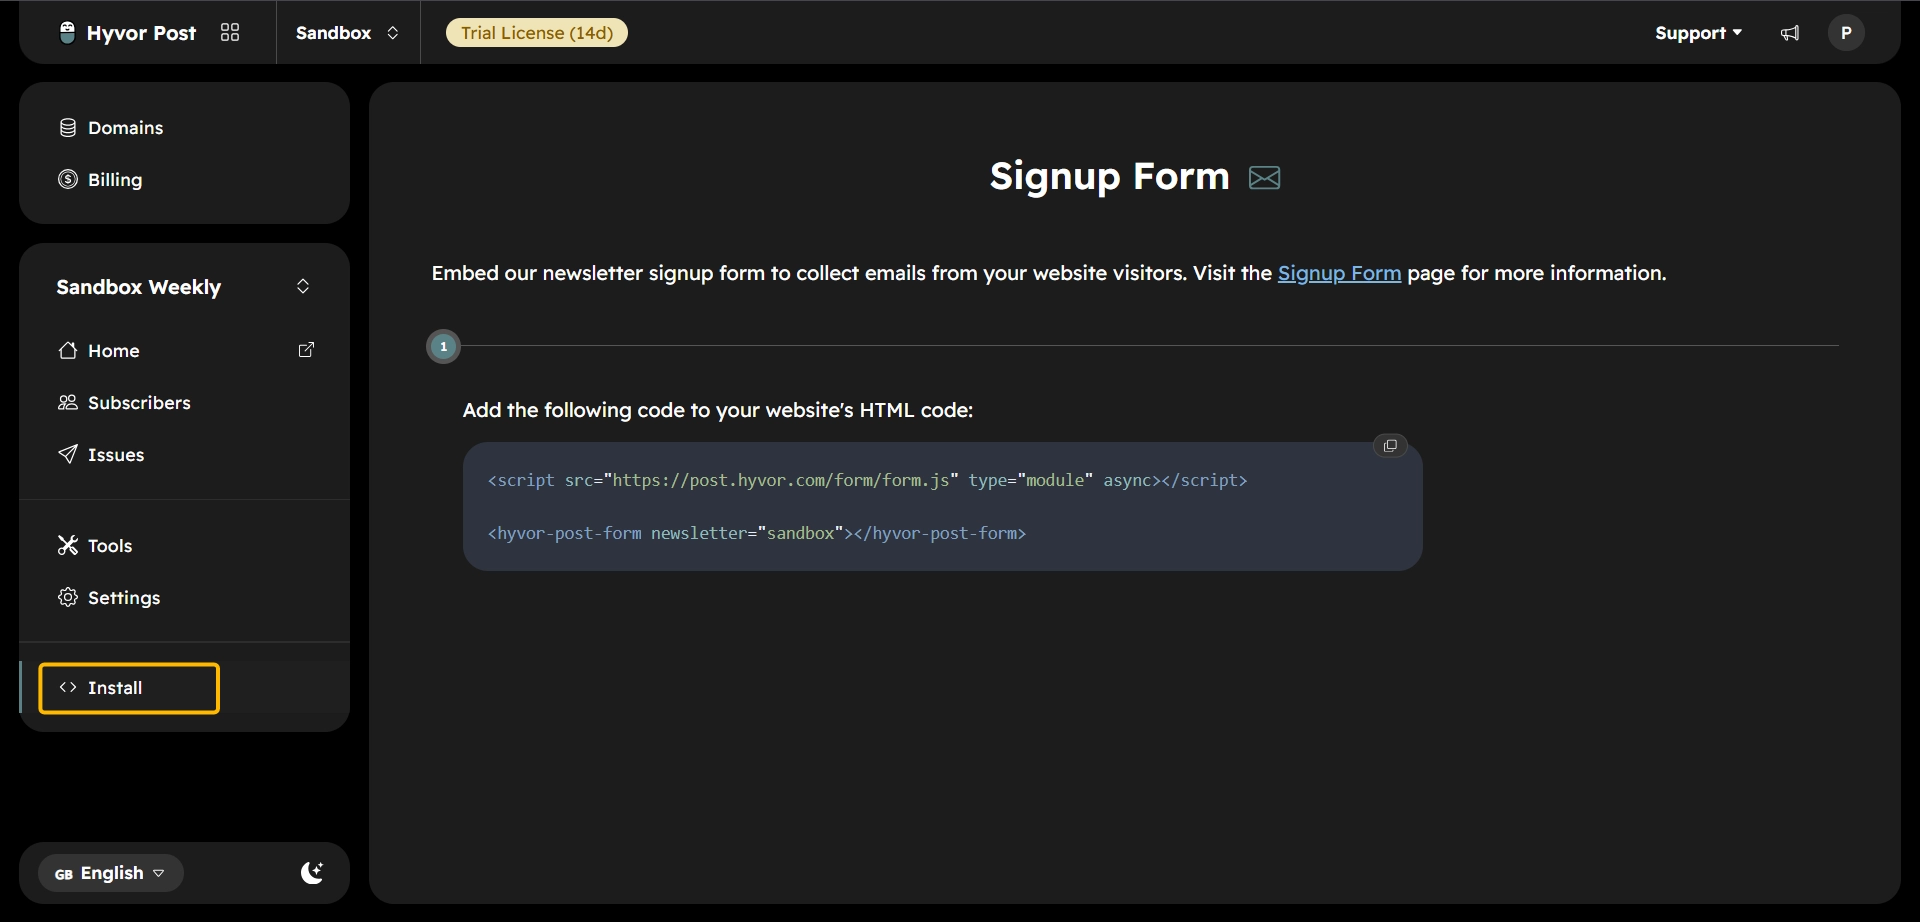Click the Install code brackets icon
The image size is (1920, 922).
[68, 687]
